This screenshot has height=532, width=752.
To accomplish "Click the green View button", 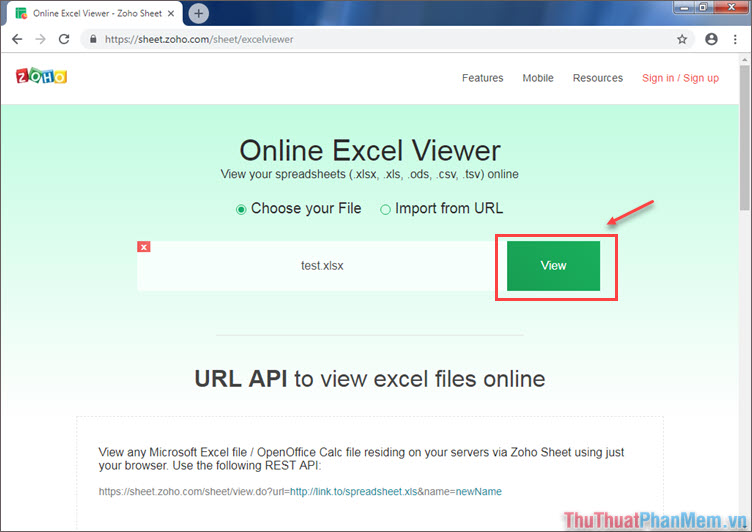I will (553, 266).
